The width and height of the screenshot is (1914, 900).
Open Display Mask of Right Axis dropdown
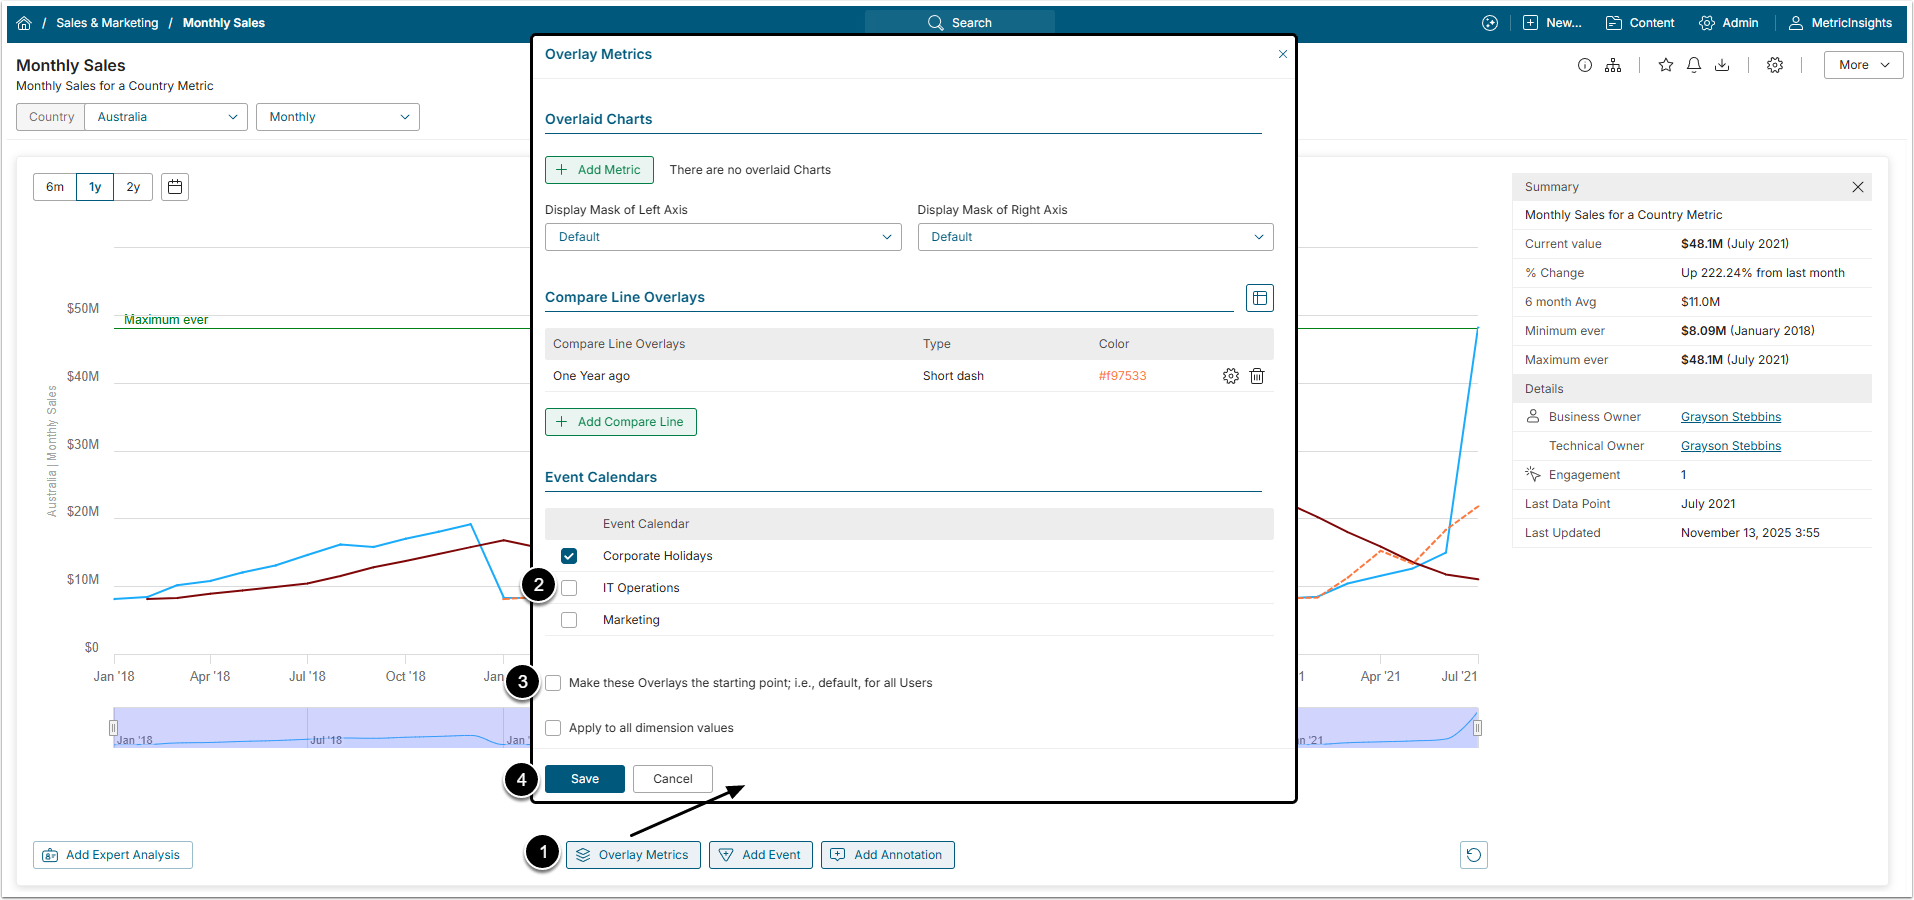click(1095, 237)
